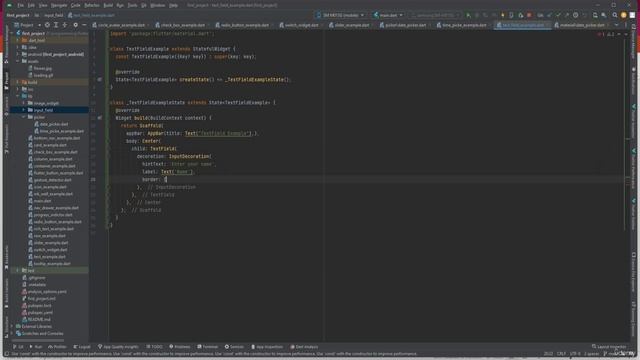Open the Build menu
Screen dimensions: 640x360
(108, 5)
